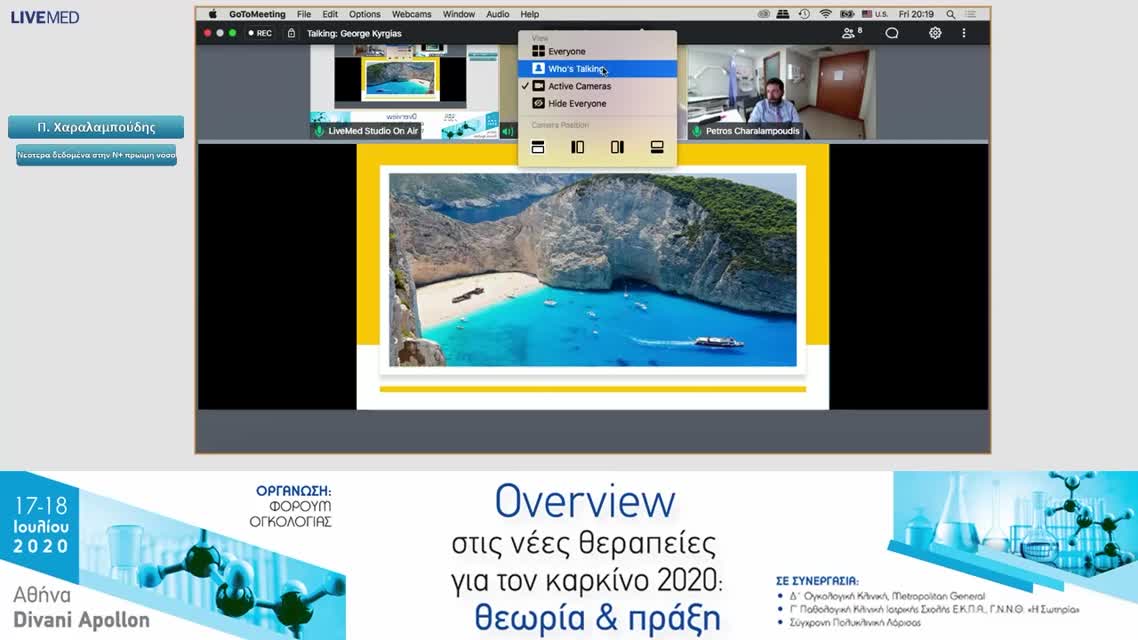Viewport: 1138px width, 640px height.
Task: Open the Webcams menu
Action: coord(412,14)
